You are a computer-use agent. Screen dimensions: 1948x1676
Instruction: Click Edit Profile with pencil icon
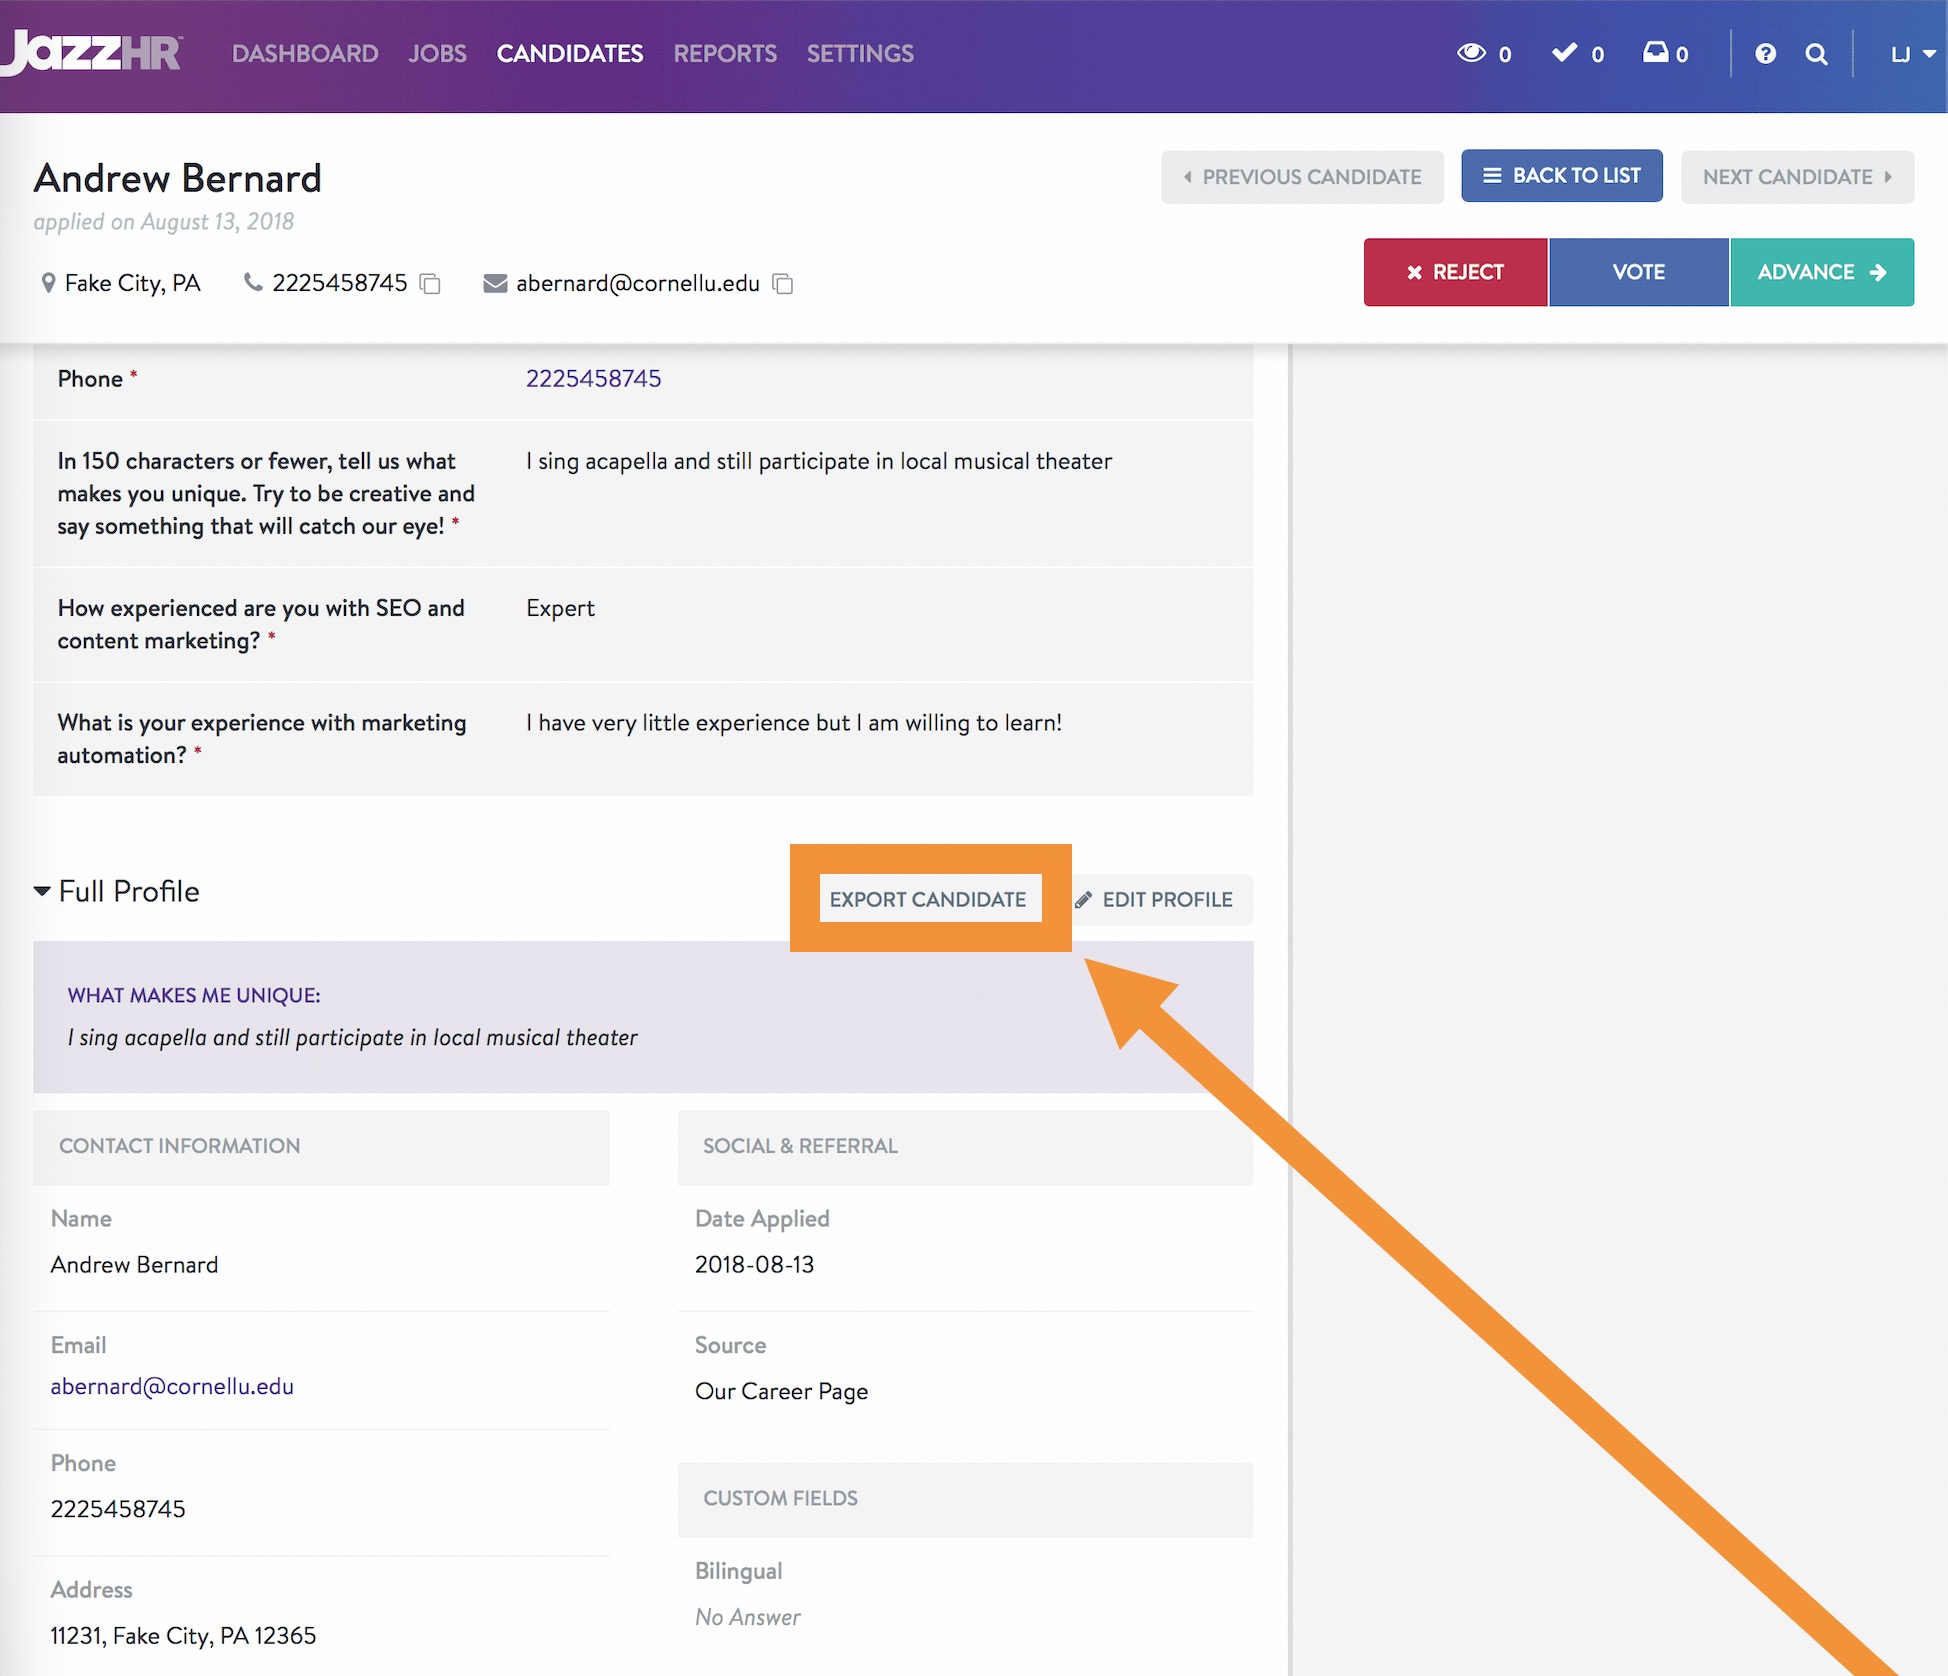point(1155,899)
